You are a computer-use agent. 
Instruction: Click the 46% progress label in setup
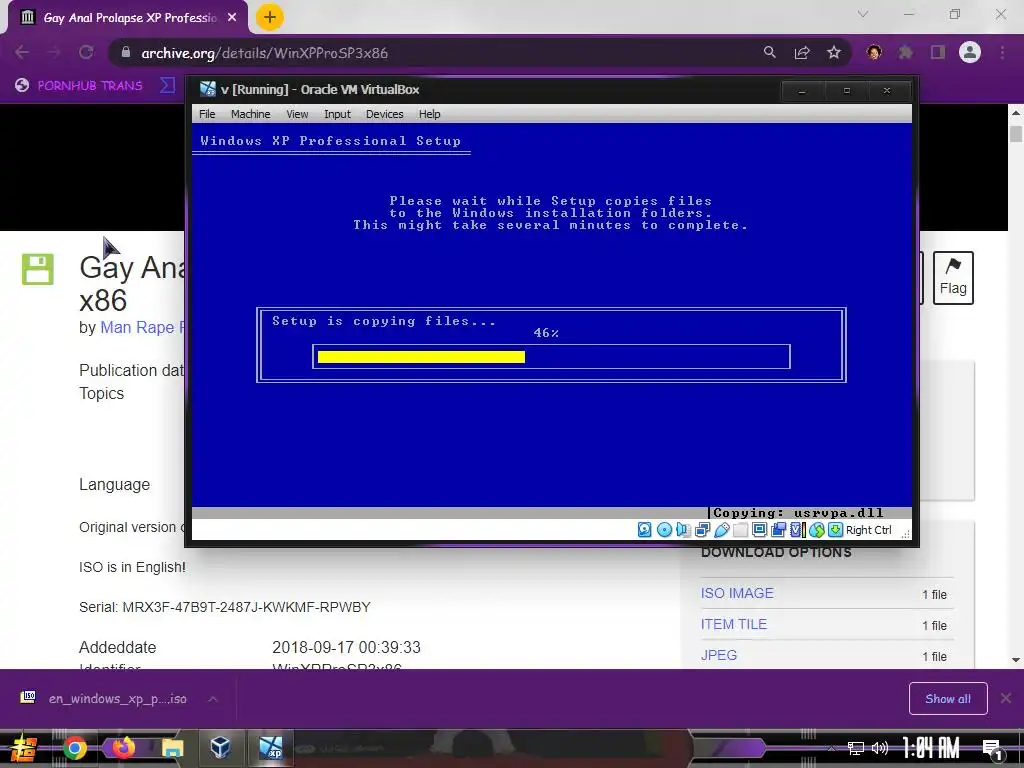[x=546, y=333]
